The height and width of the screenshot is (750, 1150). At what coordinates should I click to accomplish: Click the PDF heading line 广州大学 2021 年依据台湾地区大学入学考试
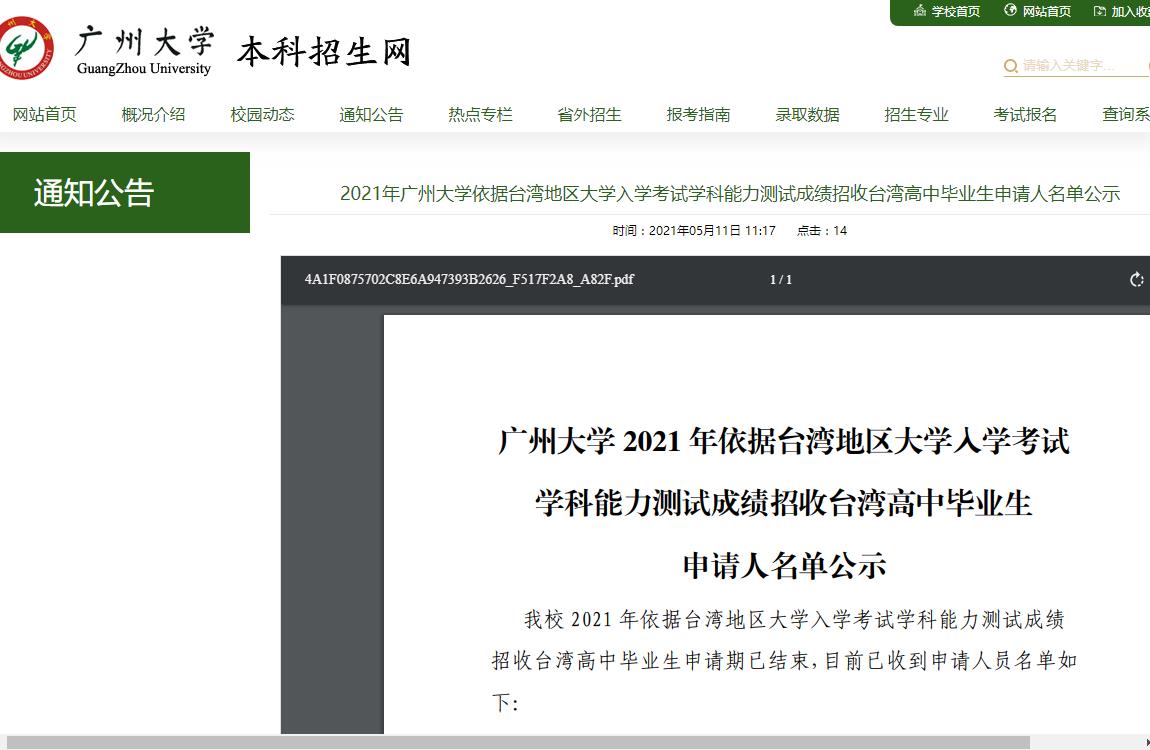click(x=783, y=442)
